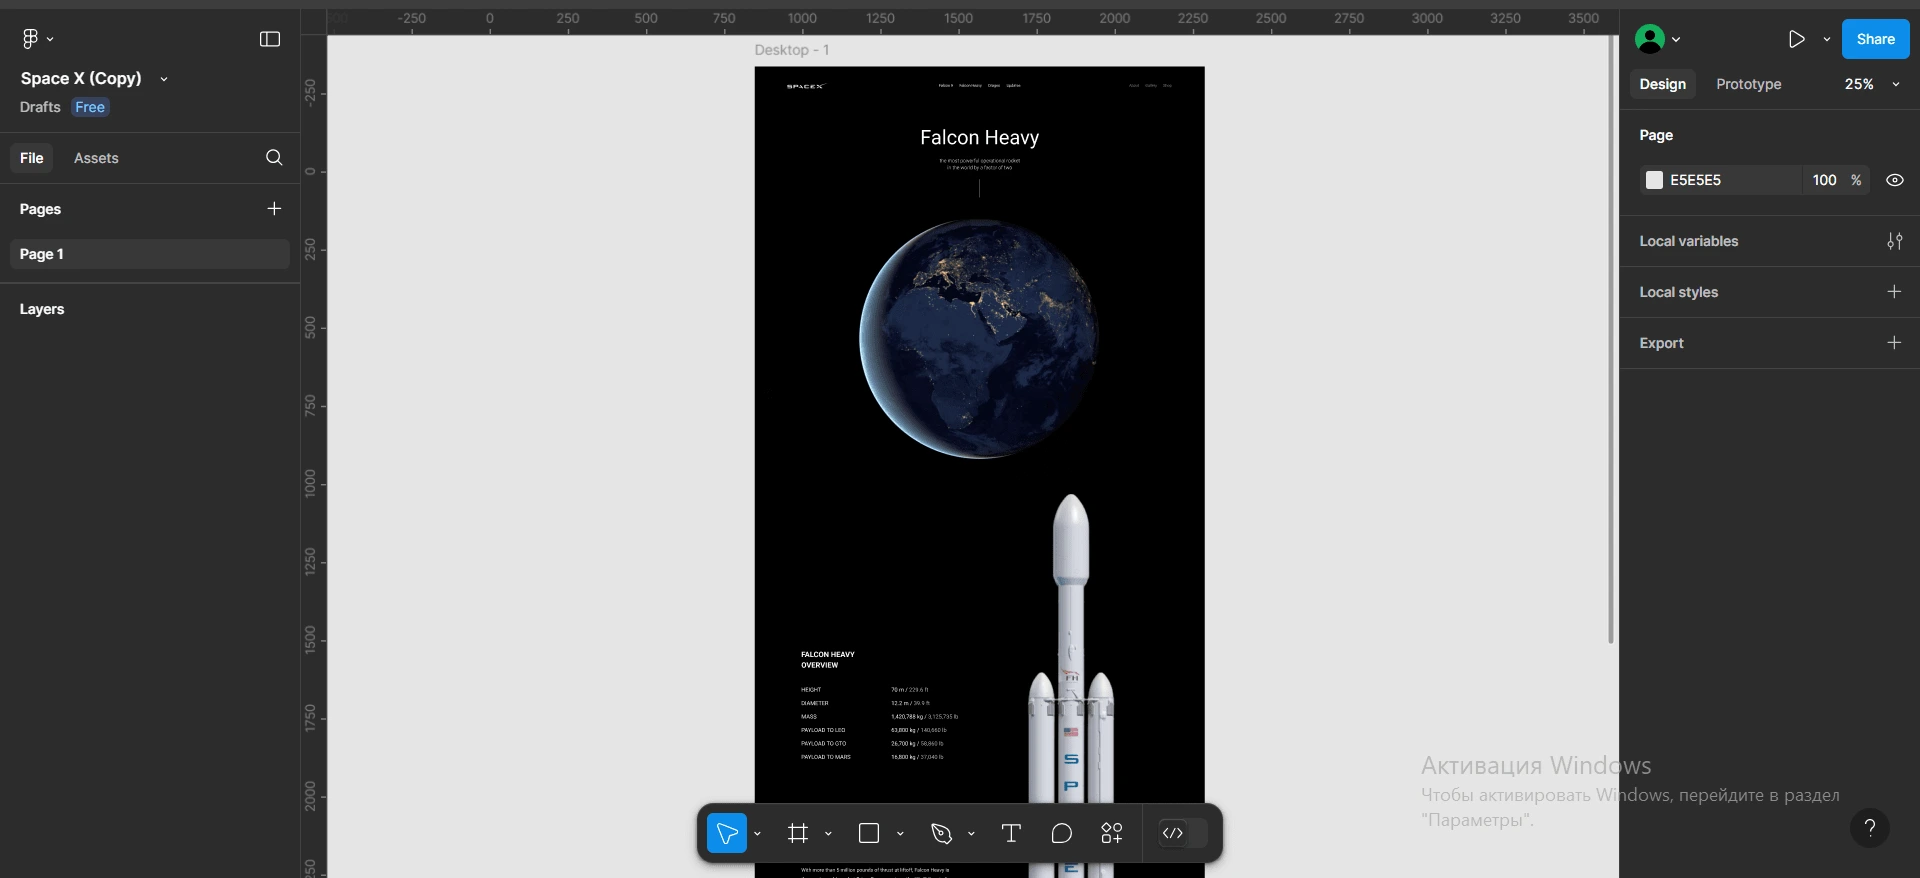Click the Free plan badge
Viewport: 1920px width, 878px height.
pos(90,107)
